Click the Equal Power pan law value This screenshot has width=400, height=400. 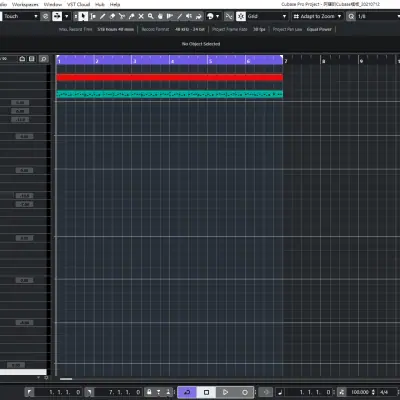coord(319,29)
